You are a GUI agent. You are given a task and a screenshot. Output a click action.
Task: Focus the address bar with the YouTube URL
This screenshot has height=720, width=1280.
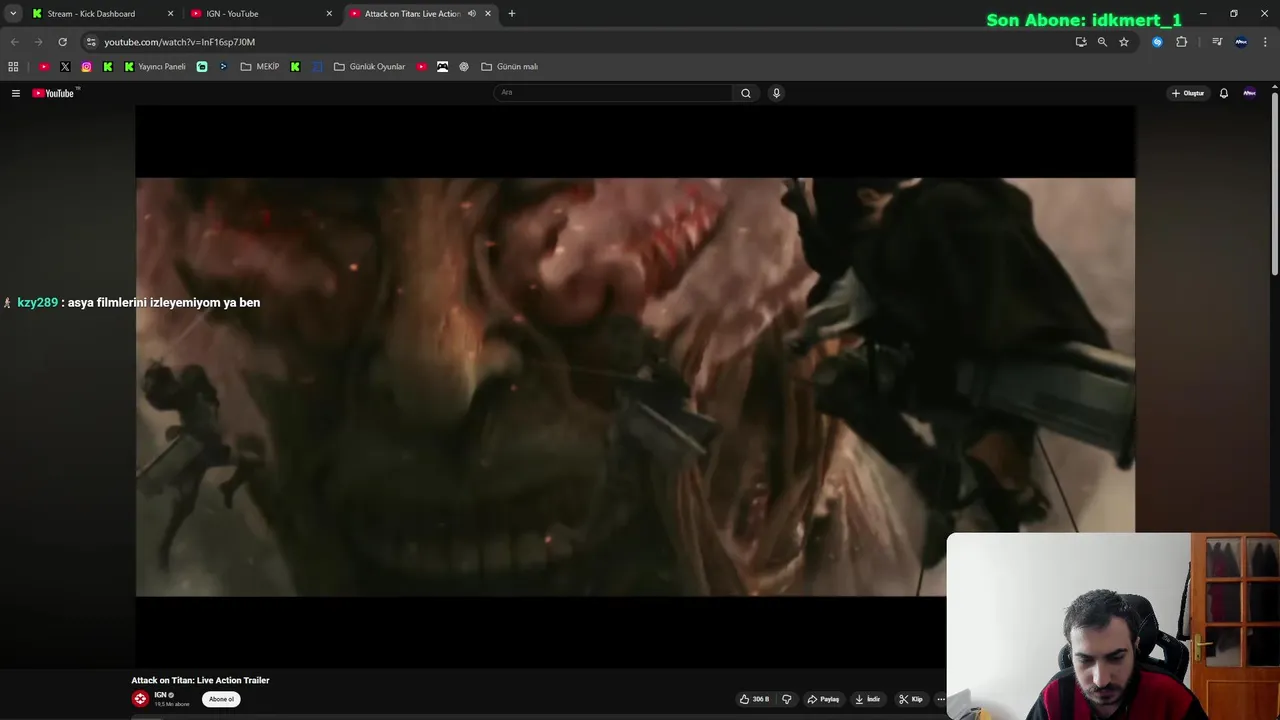(x=580, y=42)
